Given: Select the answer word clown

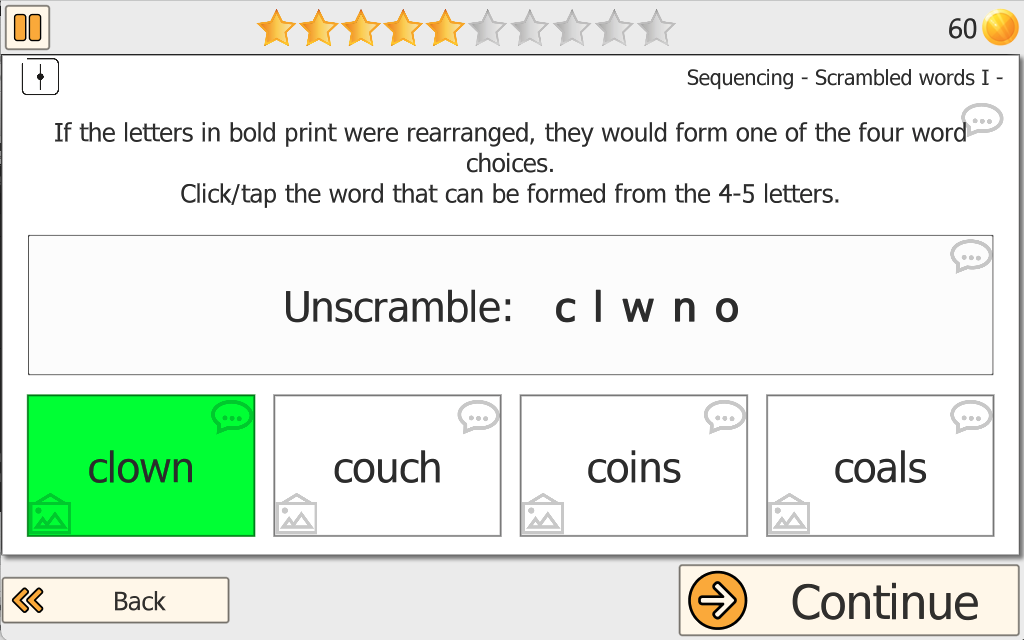Looking at the screenshot, I should [141, 468].
